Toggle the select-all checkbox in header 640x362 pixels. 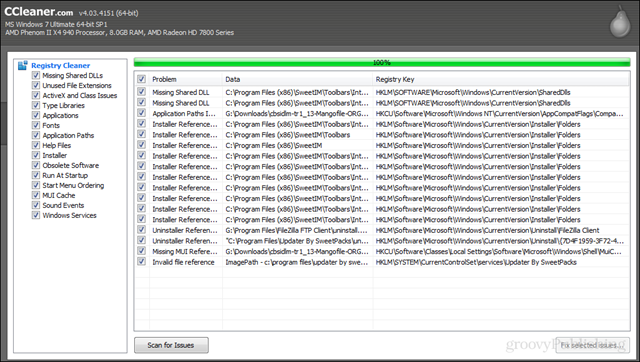142,79
